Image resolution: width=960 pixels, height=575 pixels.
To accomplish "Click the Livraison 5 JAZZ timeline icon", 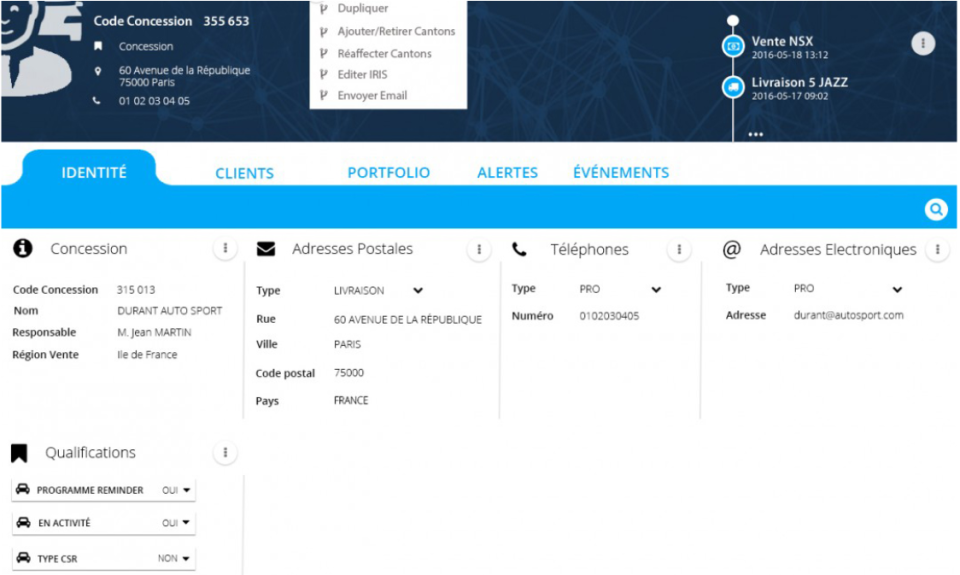I will coord(733,87).
